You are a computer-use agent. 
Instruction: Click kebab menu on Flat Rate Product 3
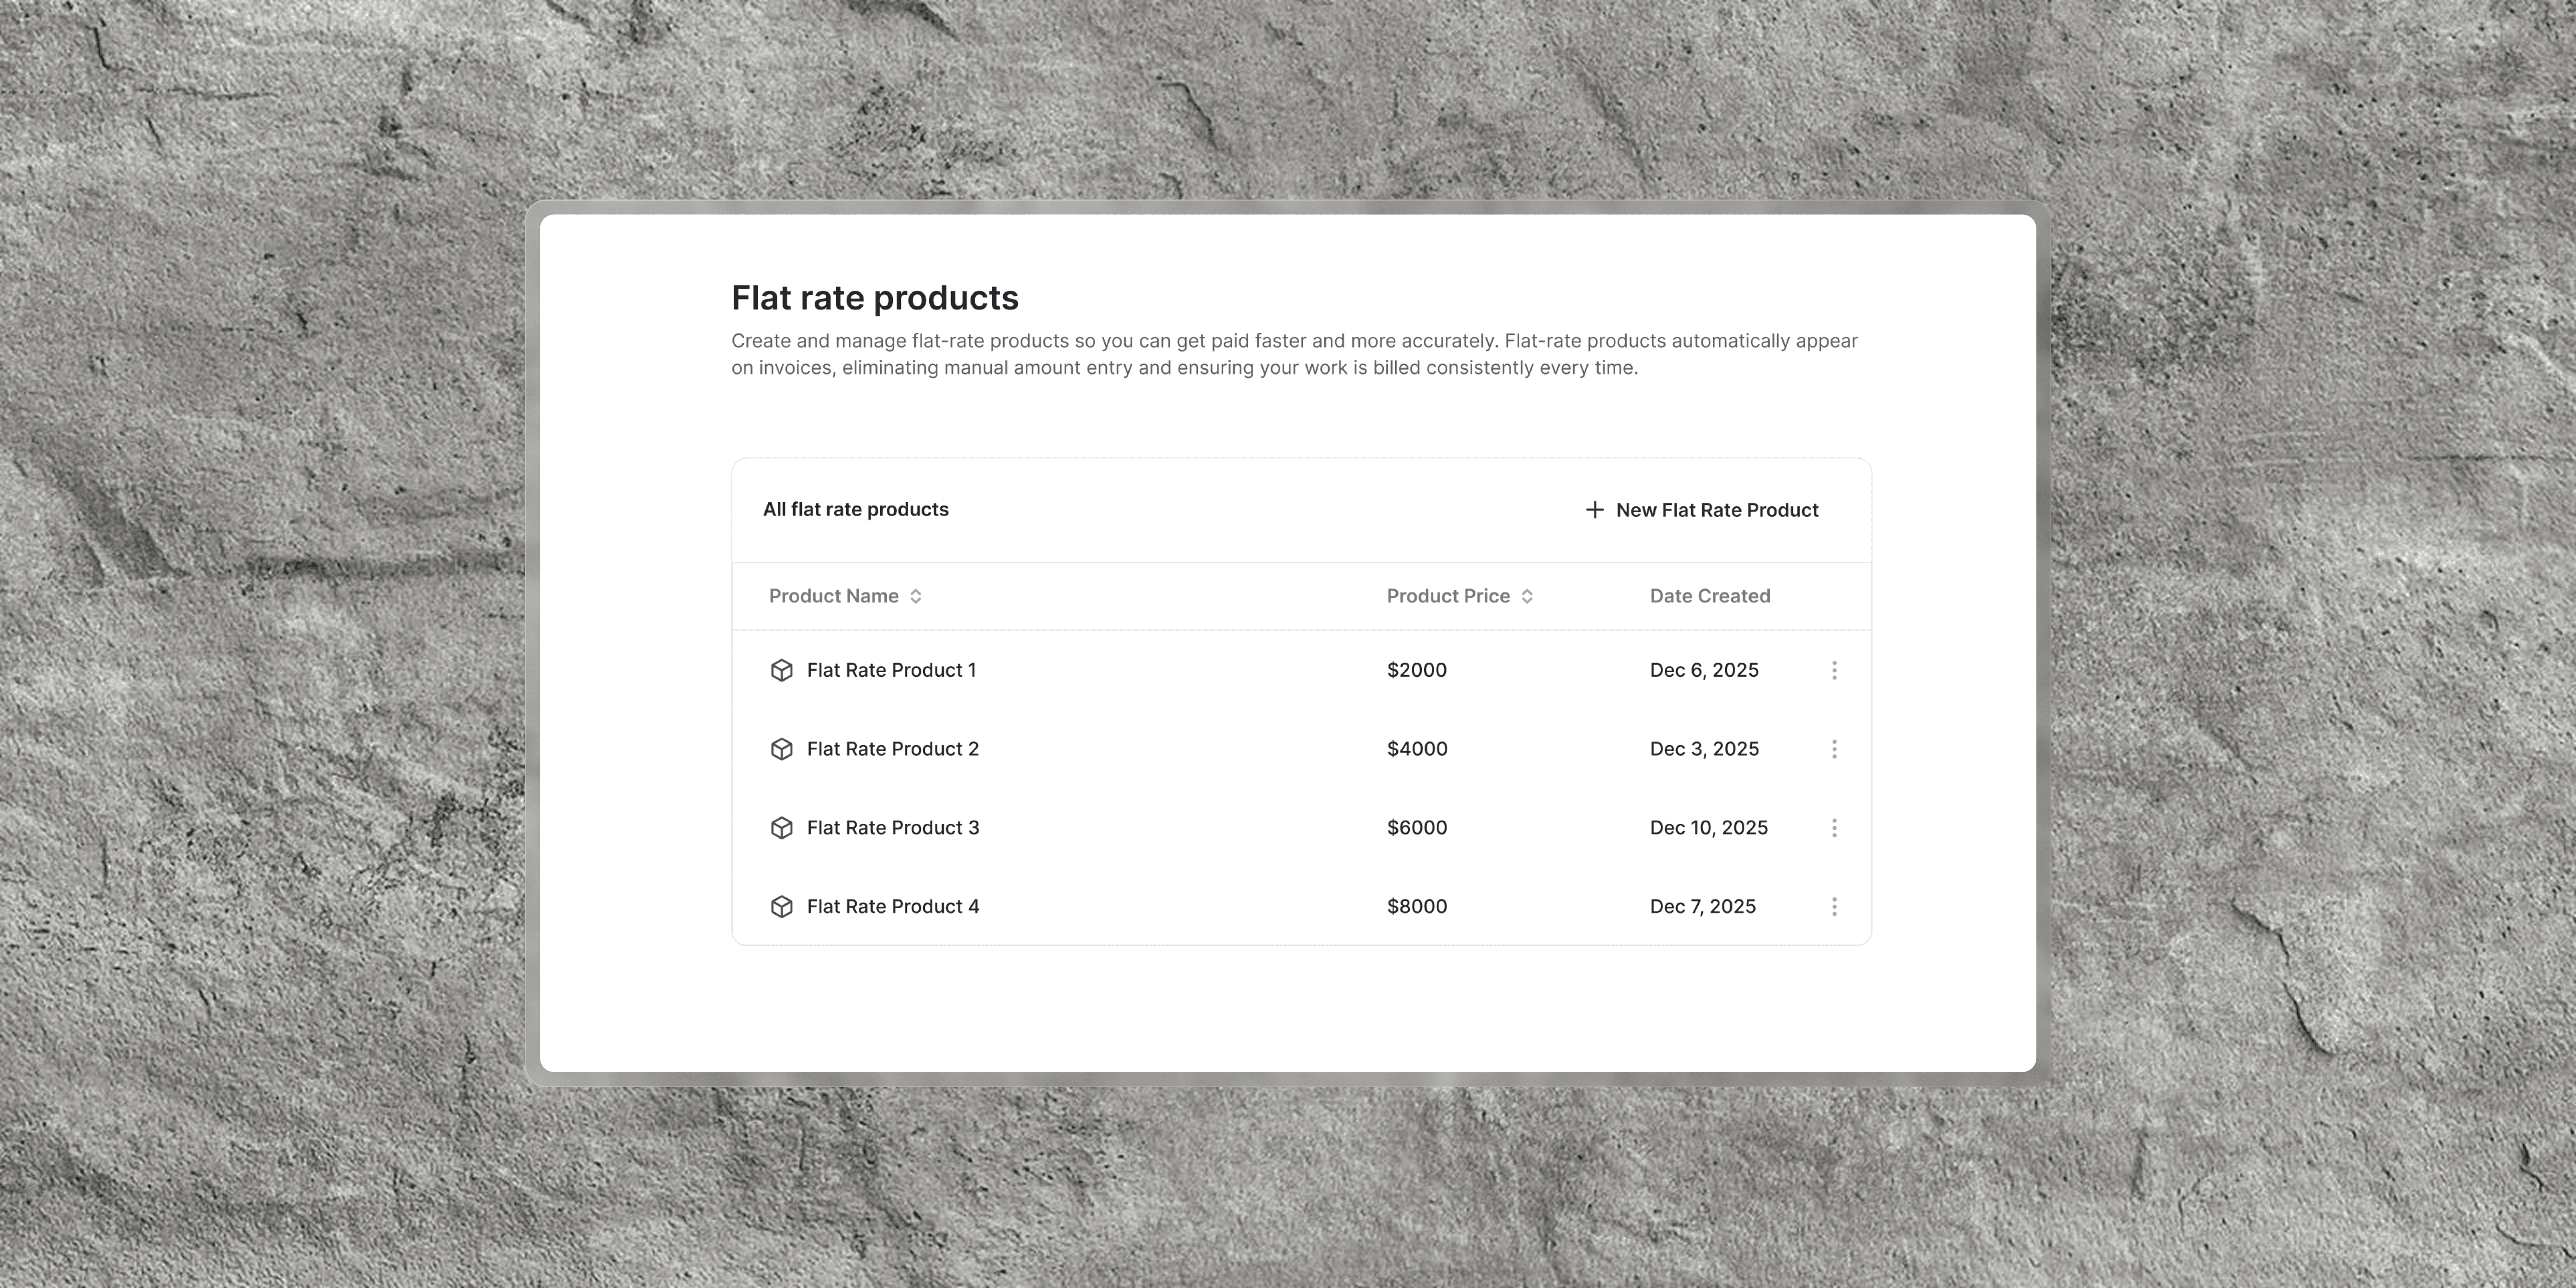tap(1833, 828)
